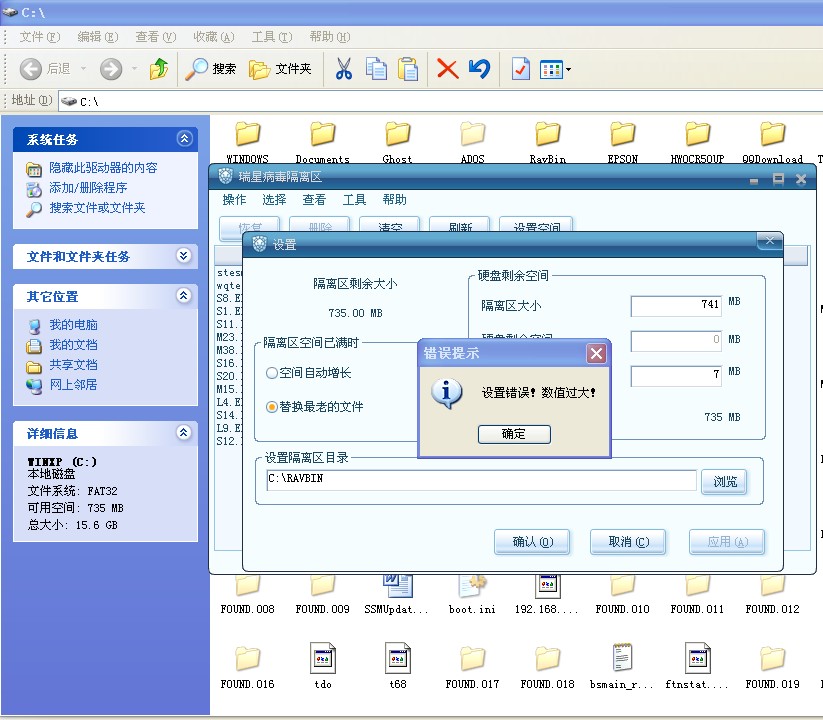Select the RavBin folder icon

tap(547, 134)
